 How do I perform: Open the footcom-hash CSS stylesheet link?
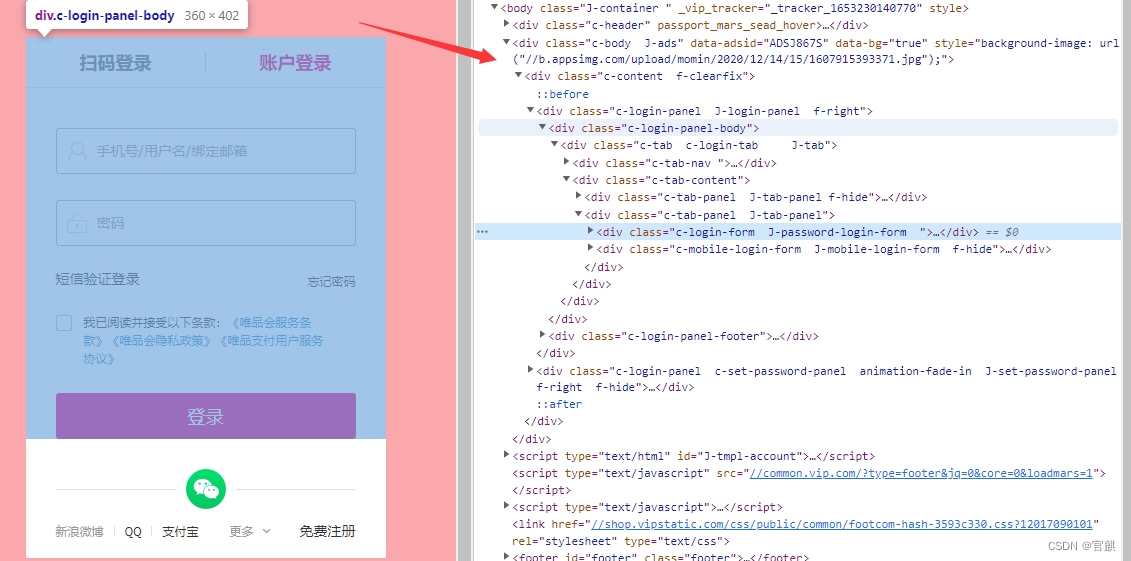click(842, 524)
